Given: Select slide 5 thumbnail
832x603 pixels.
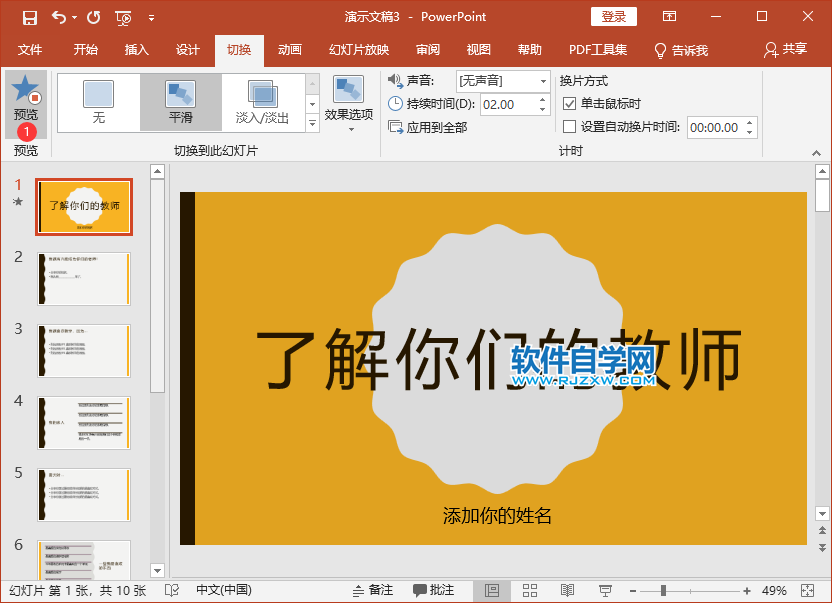Looking at the screenshot, I should (x=84, y=495).
